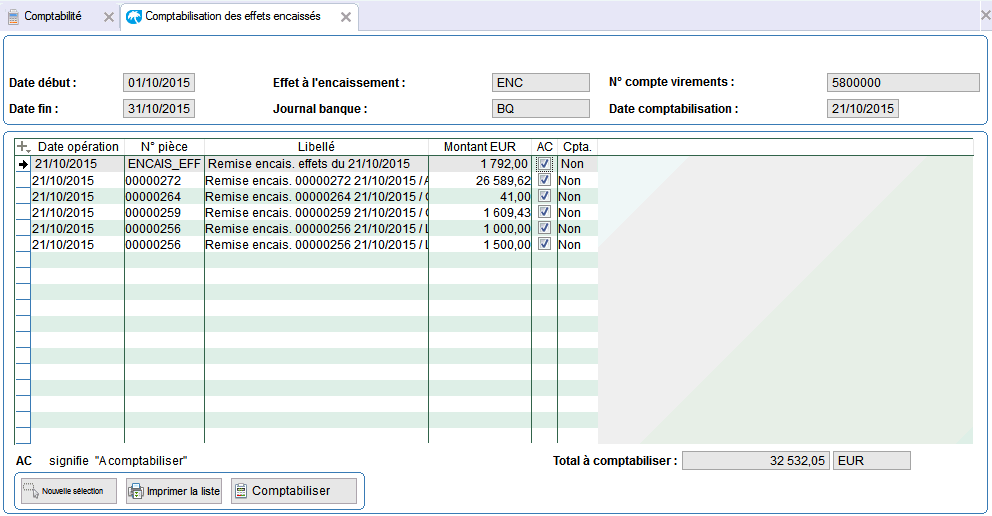Select piece number 00000264 cell
Image resolution: width=992 pixels, height=516 pixels.
pyautogui.click(x=164, y=197)
